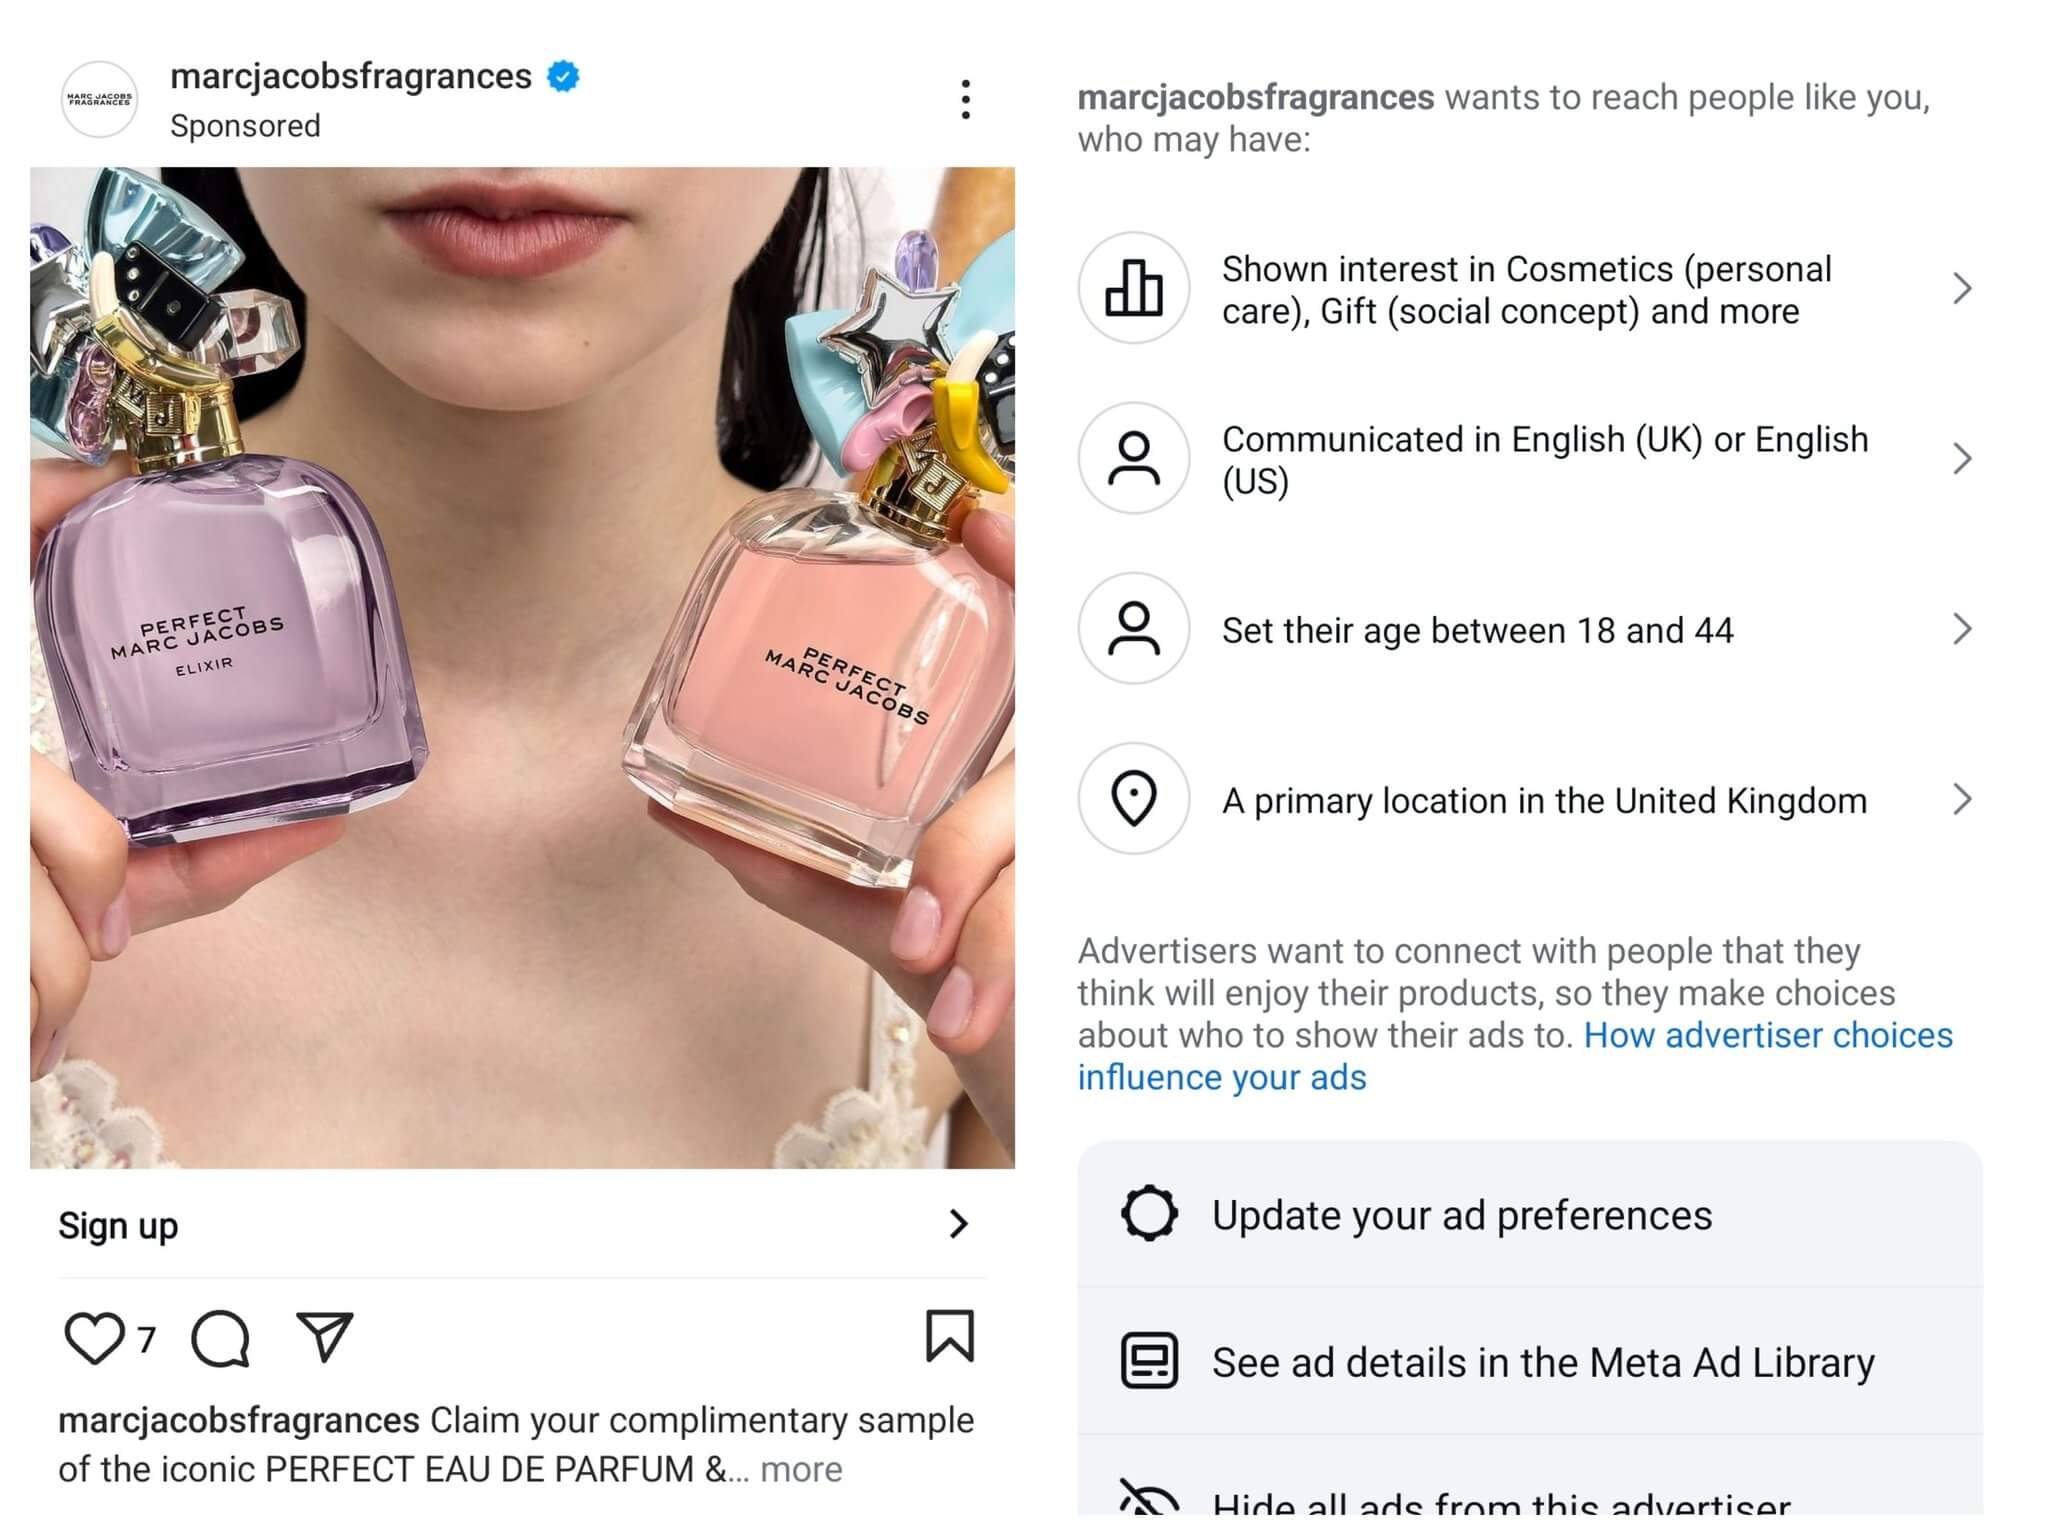Open the three-dot post options menu
This screenshot has width=2048, height=1538.
(x=965, y=100)
